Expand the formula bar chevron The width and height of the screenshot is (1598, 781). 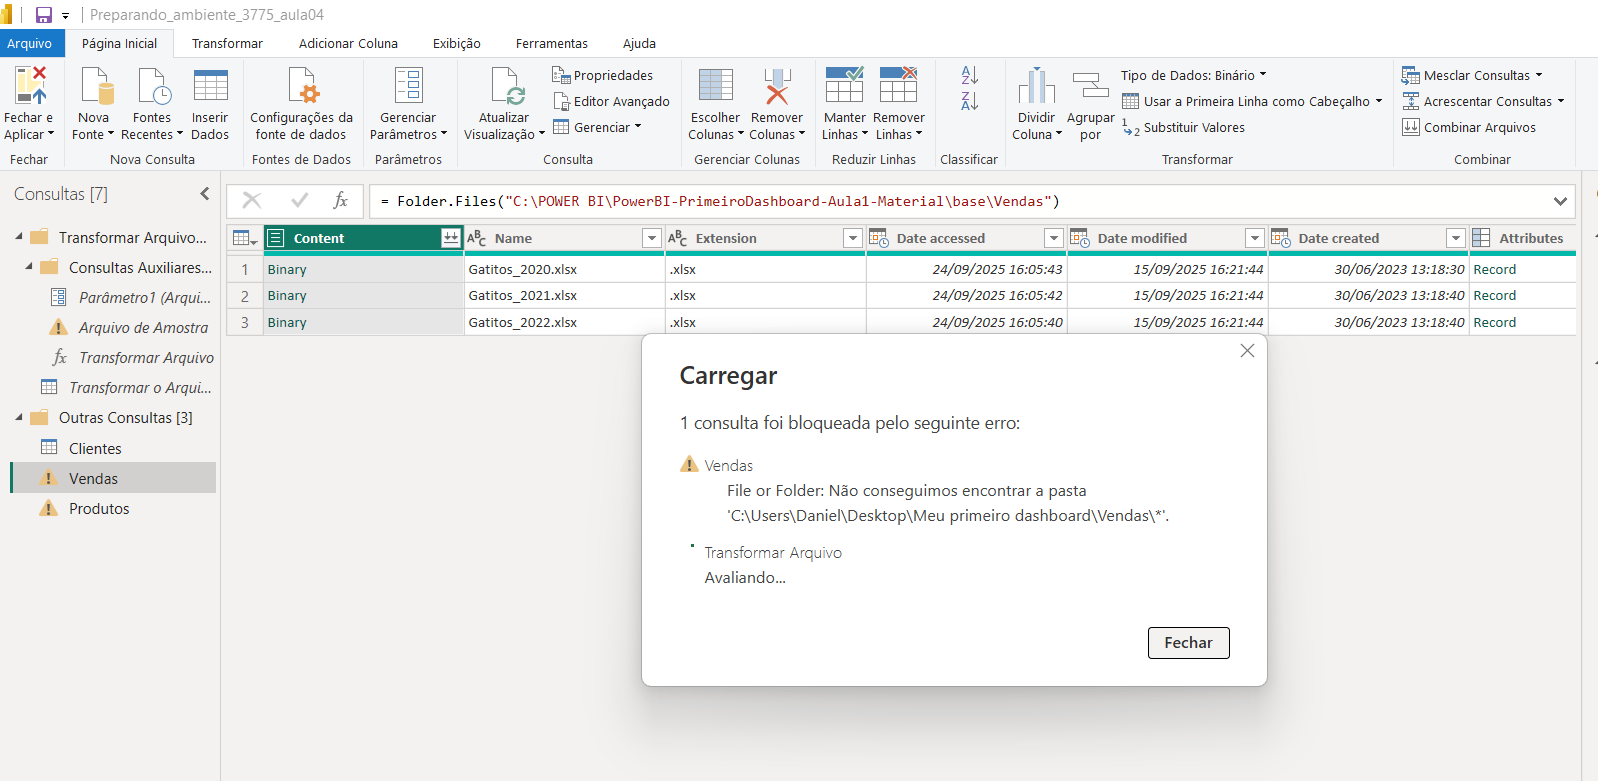coord(1560,201)
